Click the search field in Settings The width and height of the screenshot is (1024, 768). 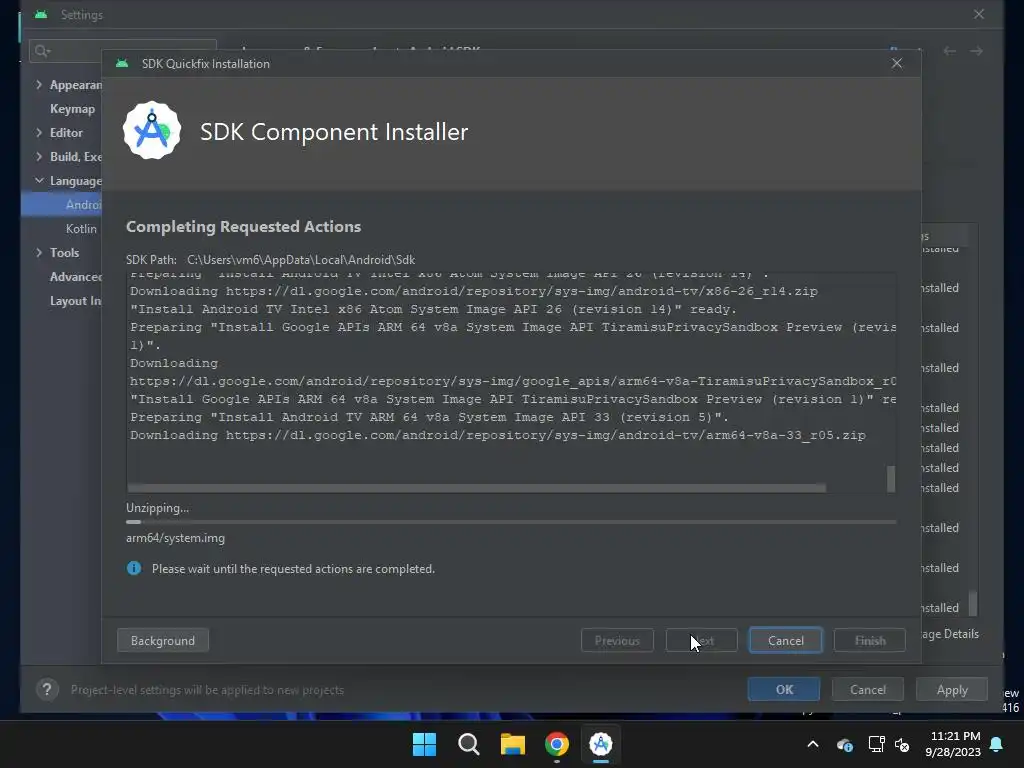(x=122, y=50)
